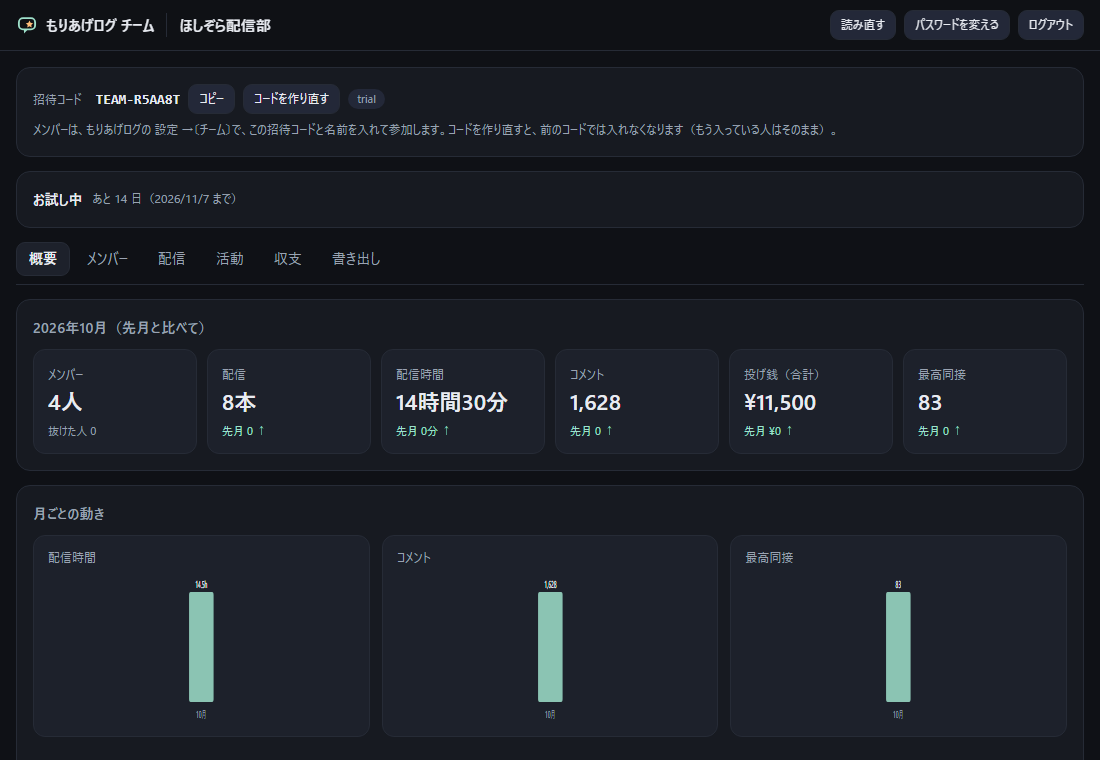Click the もりあげログ チーム title
The image size is (1100, 760).
click(100, 26)
